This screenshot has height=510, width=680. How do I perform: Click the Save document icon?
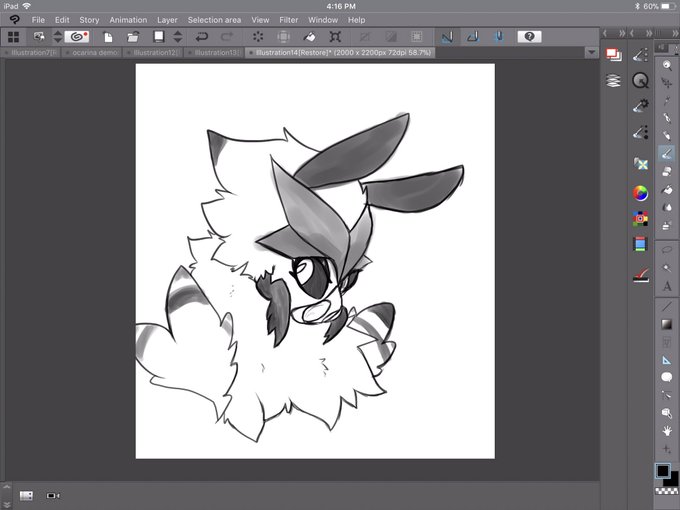[159, 36]
